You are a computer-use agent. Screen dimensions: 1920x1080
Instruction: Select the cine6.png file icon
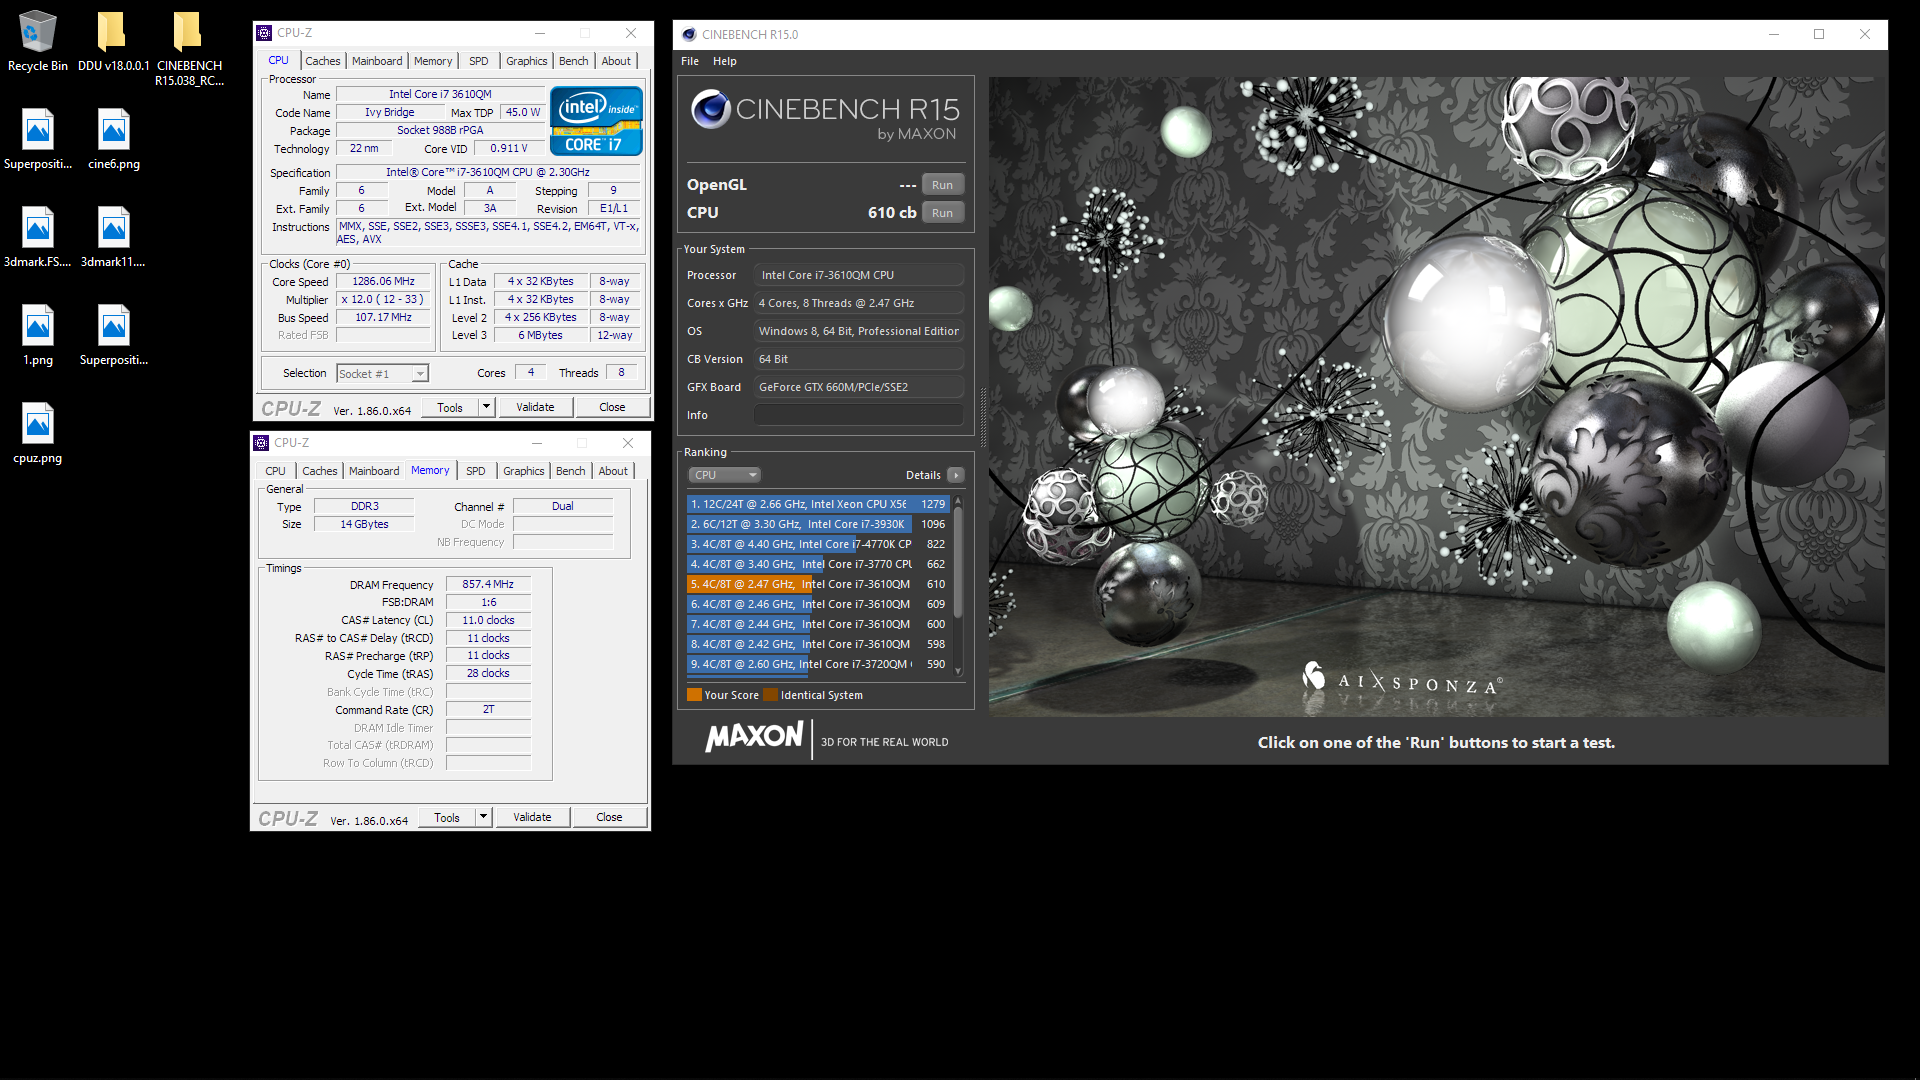[113, 139]
